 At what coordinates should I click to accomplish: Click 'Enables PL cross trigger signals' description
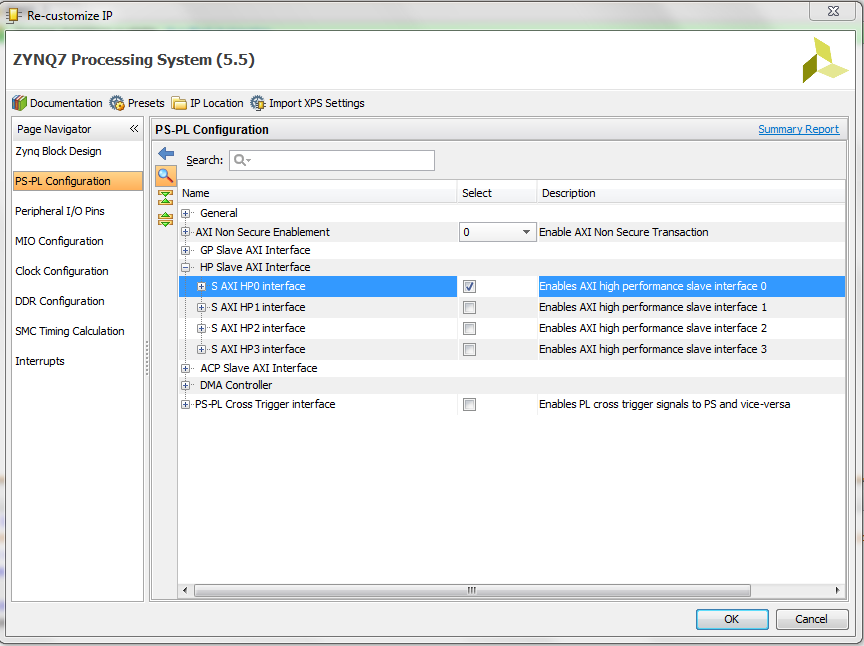tap(665, 404)
